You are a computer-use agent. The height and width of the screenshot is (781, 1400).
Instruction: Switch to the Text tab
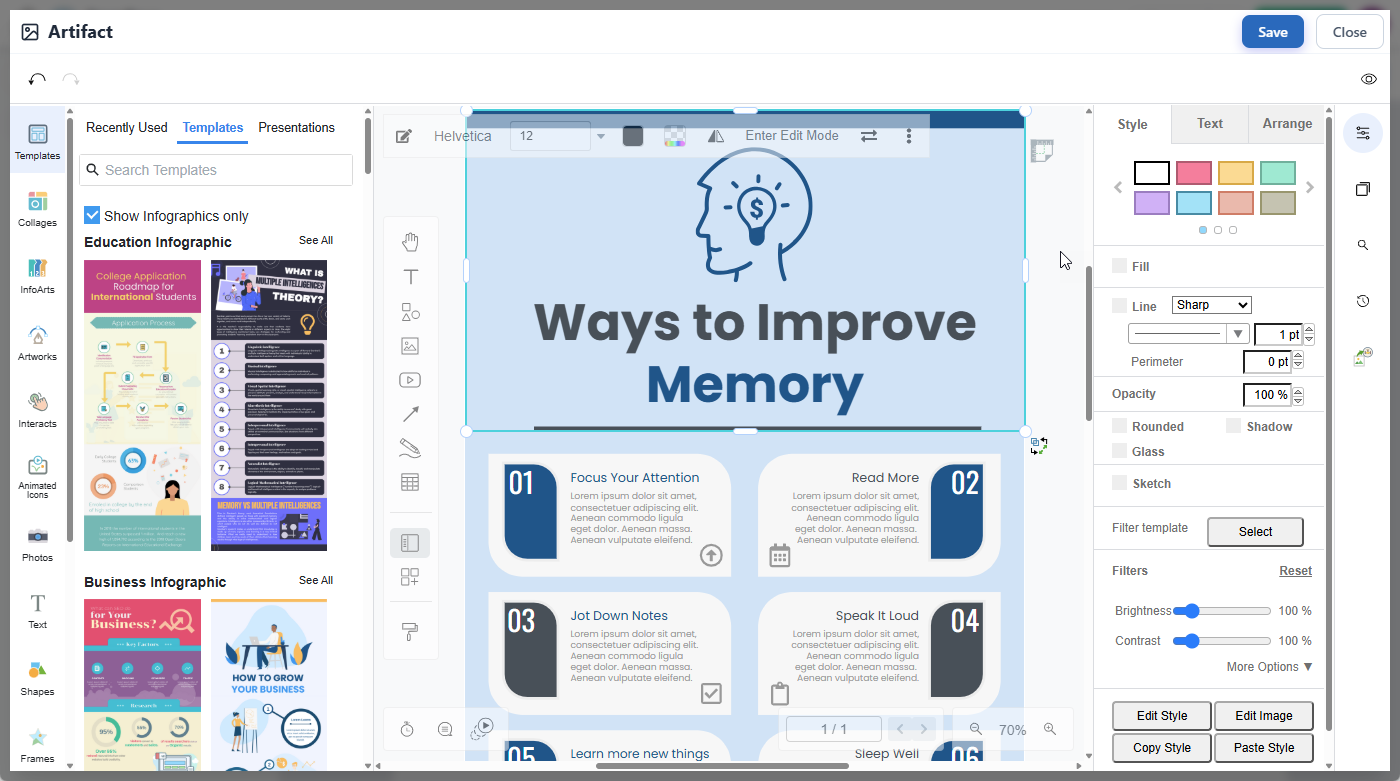click(1210, 124)
